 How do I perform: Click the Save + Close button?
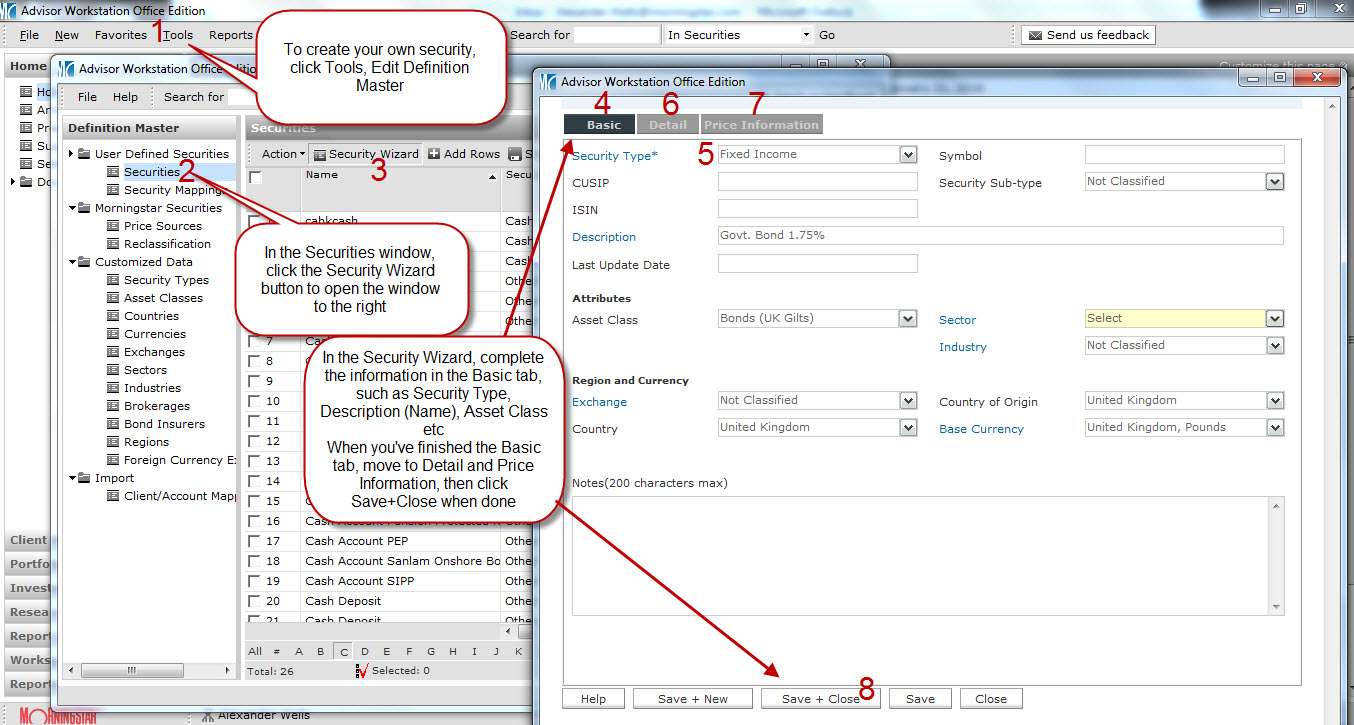pyautogui.click(x=820, y=699)
